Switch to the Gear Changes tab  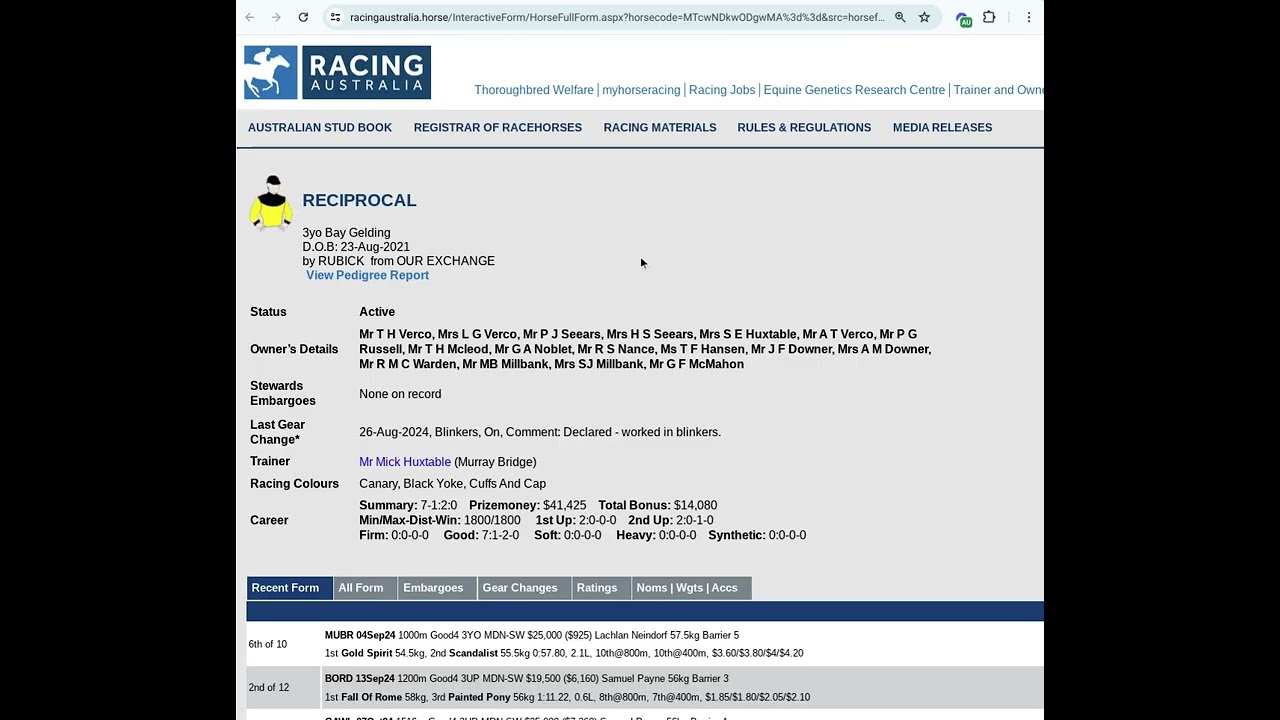[524, 588]
